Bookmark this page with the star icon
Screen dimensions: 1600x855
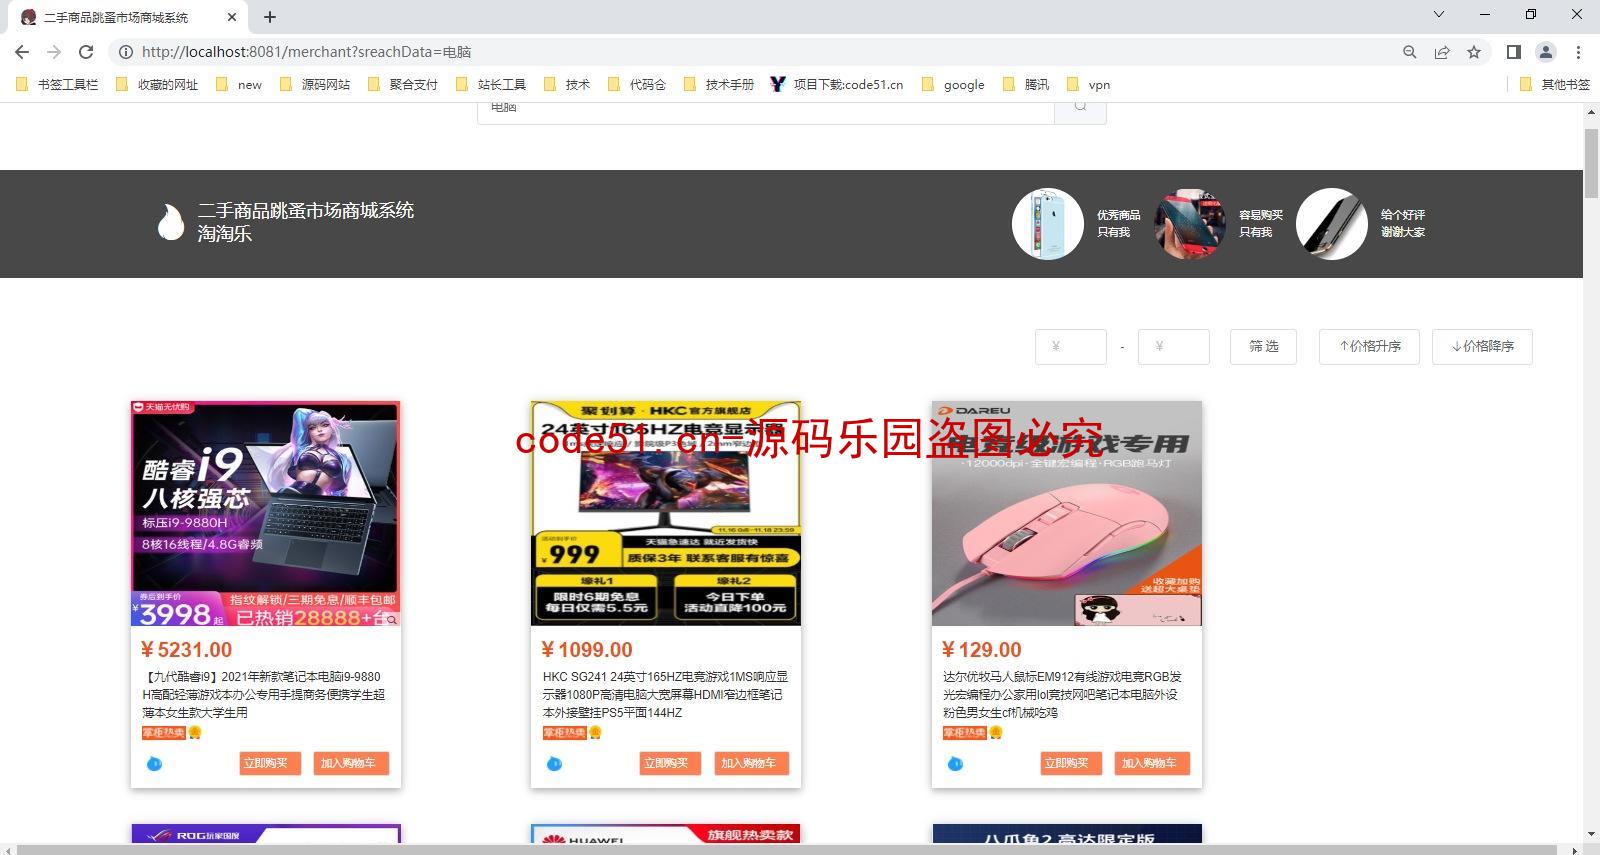click(1474, 52)
